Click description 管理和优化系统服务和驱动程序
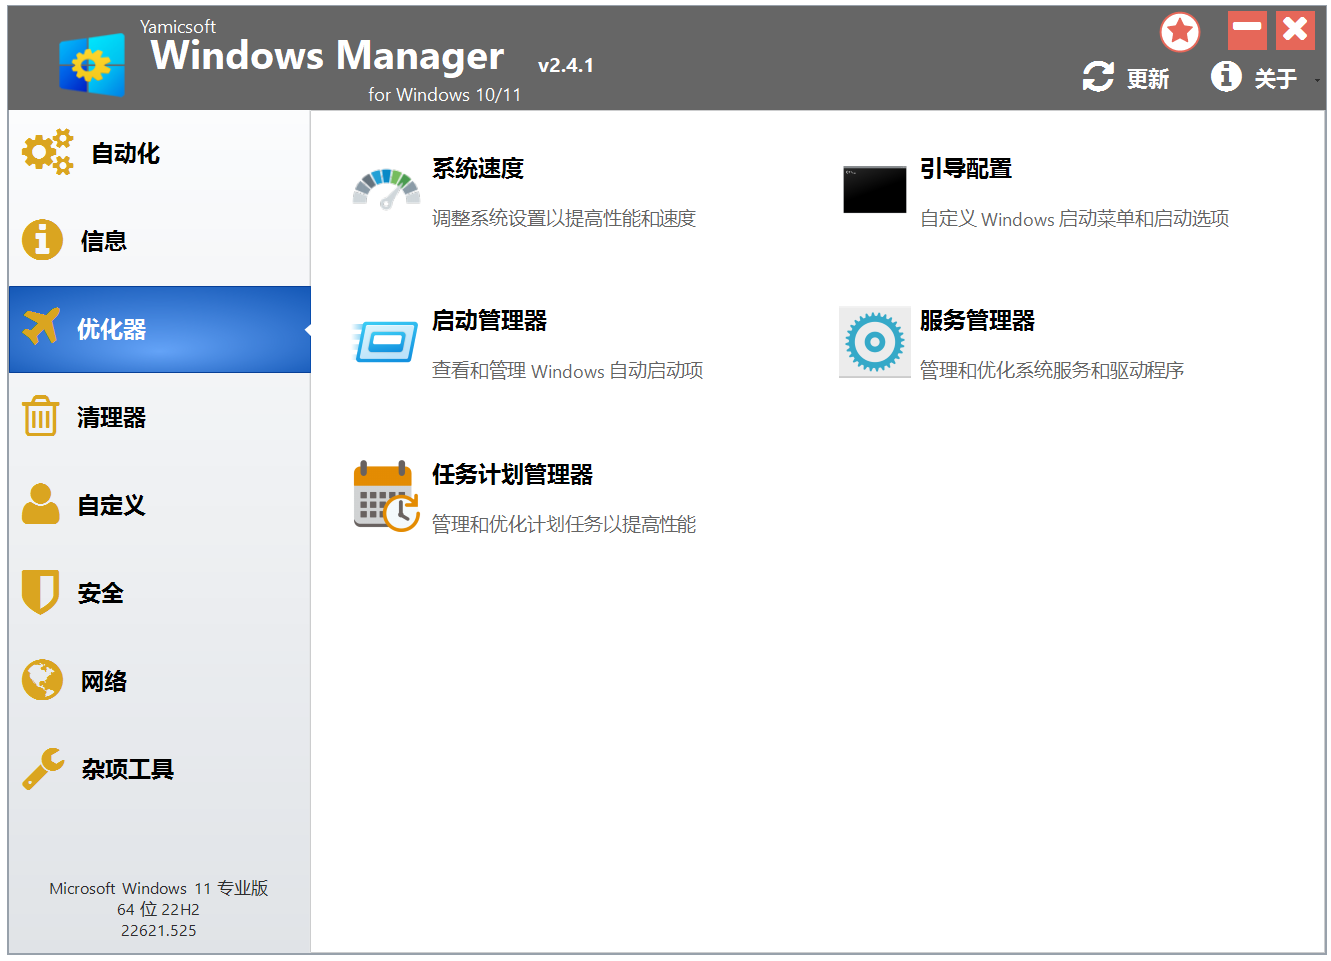1331x961 pixels. tap(1052, 370)
